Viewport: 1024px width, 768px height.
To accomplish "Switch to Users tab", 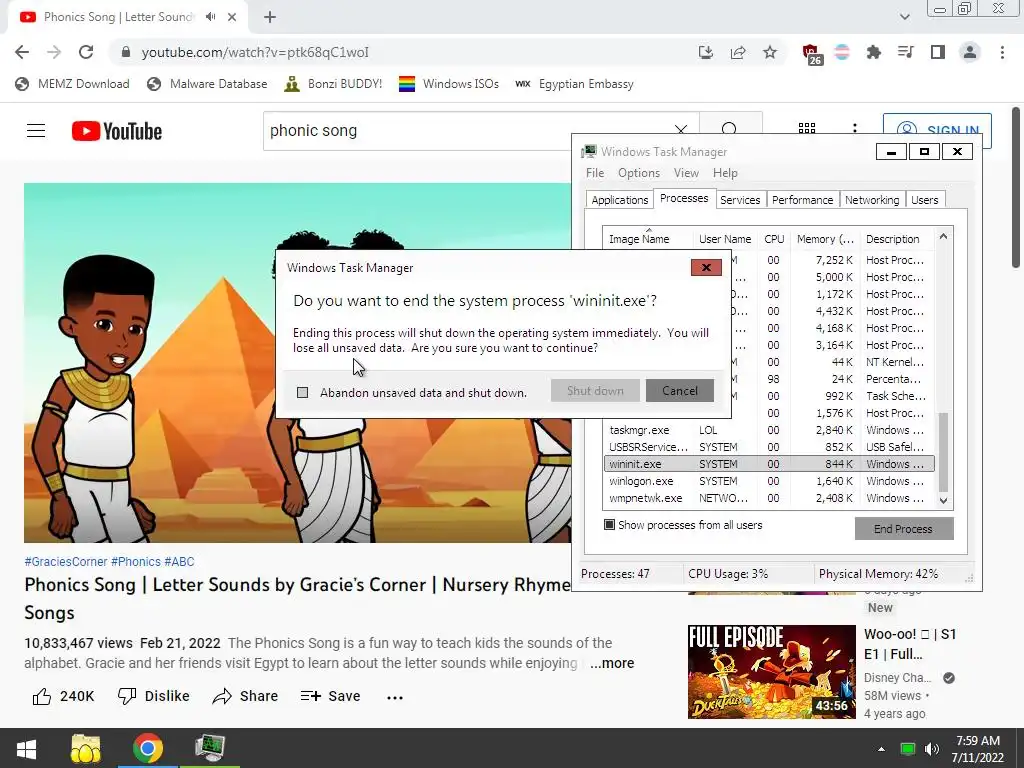I will [925, 200].
